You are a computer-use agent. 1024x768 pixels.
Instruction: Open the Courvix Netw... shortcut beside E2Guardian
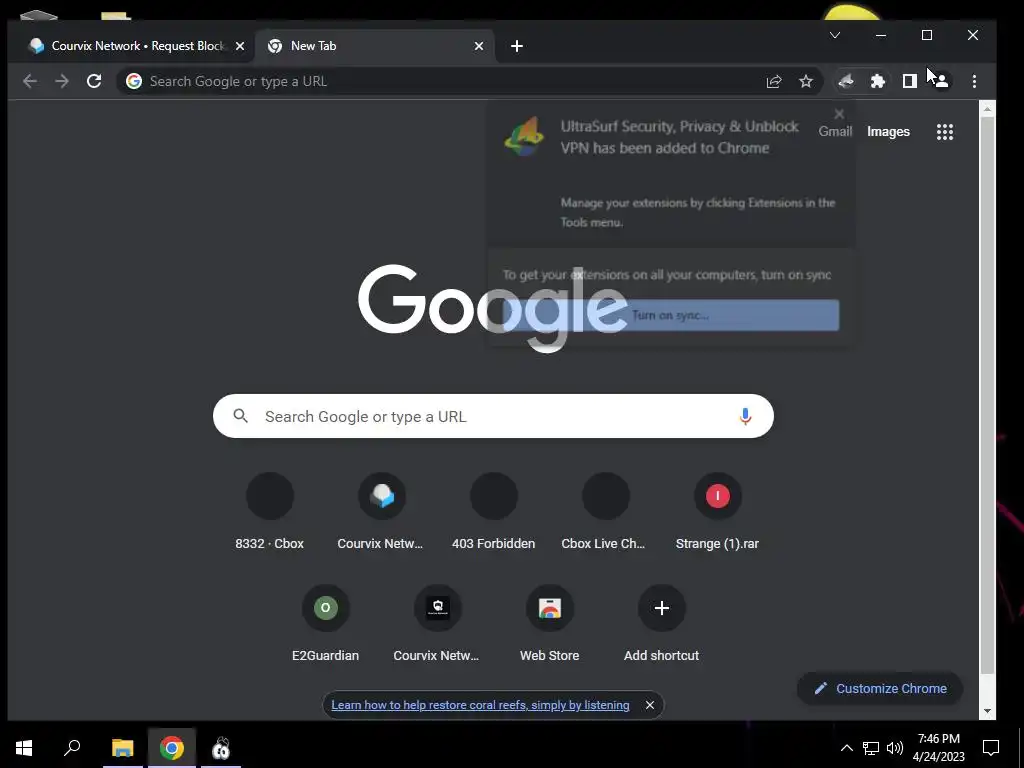pos(437,623)
